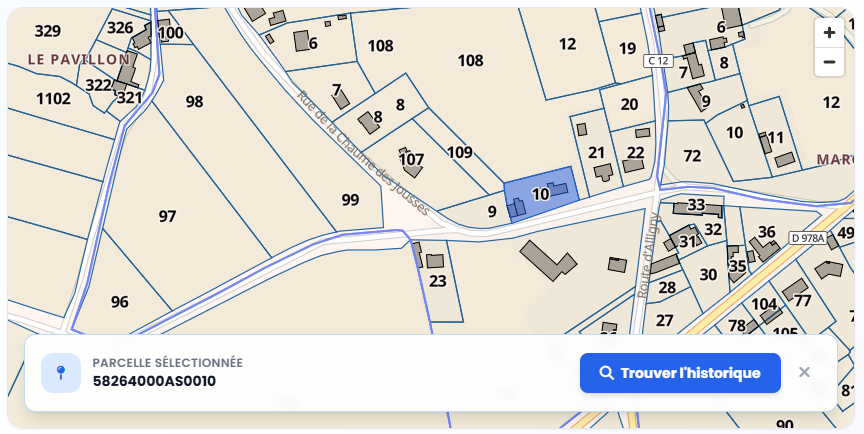
Task: Click the blue pin icon
Action: (x=61, y=373)
